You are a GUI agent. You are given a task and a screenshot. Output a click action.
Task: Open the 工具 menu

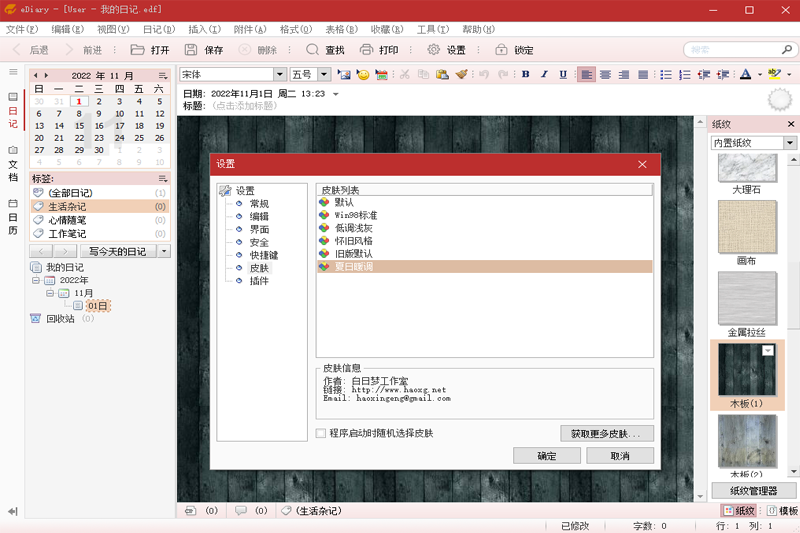[433, 30]
